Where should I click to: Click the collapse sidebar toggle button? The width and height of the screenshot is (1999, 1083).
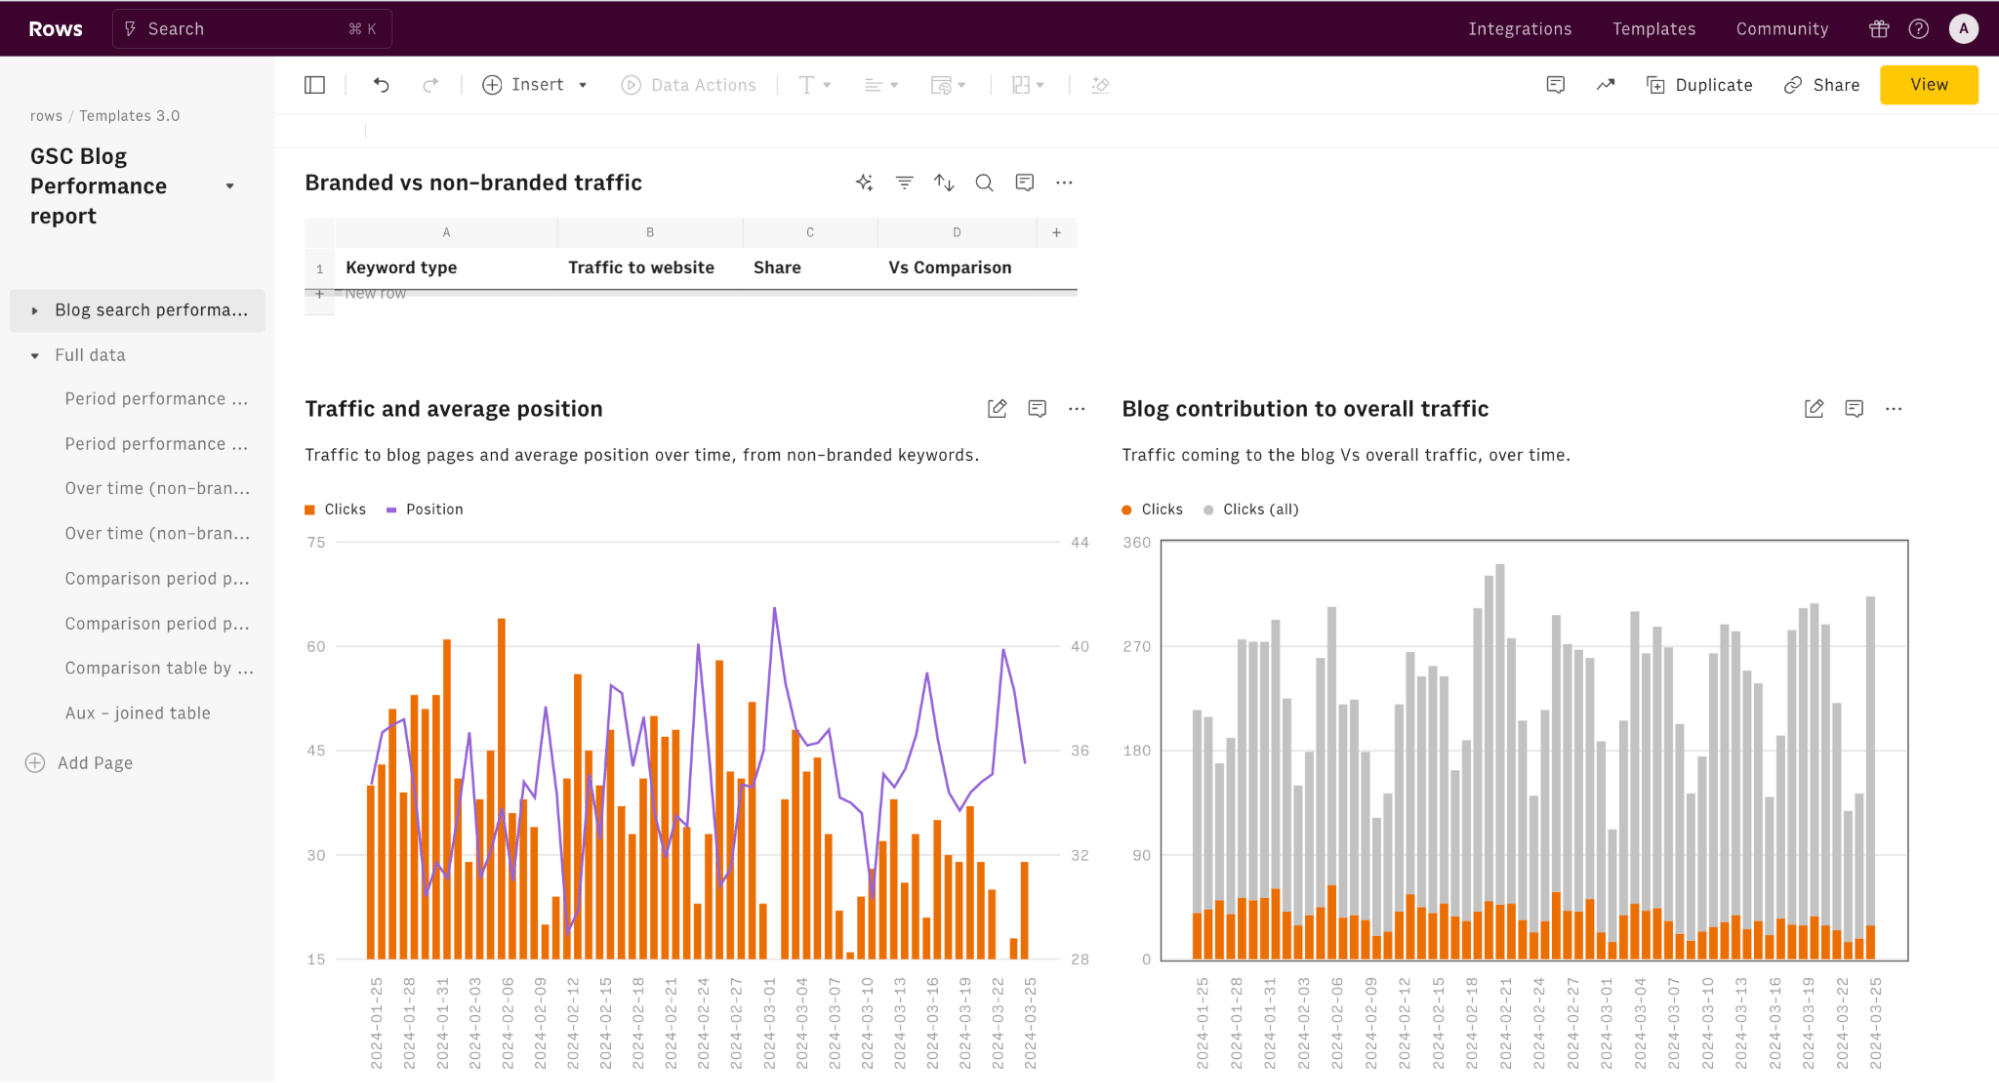pos(316,84)
